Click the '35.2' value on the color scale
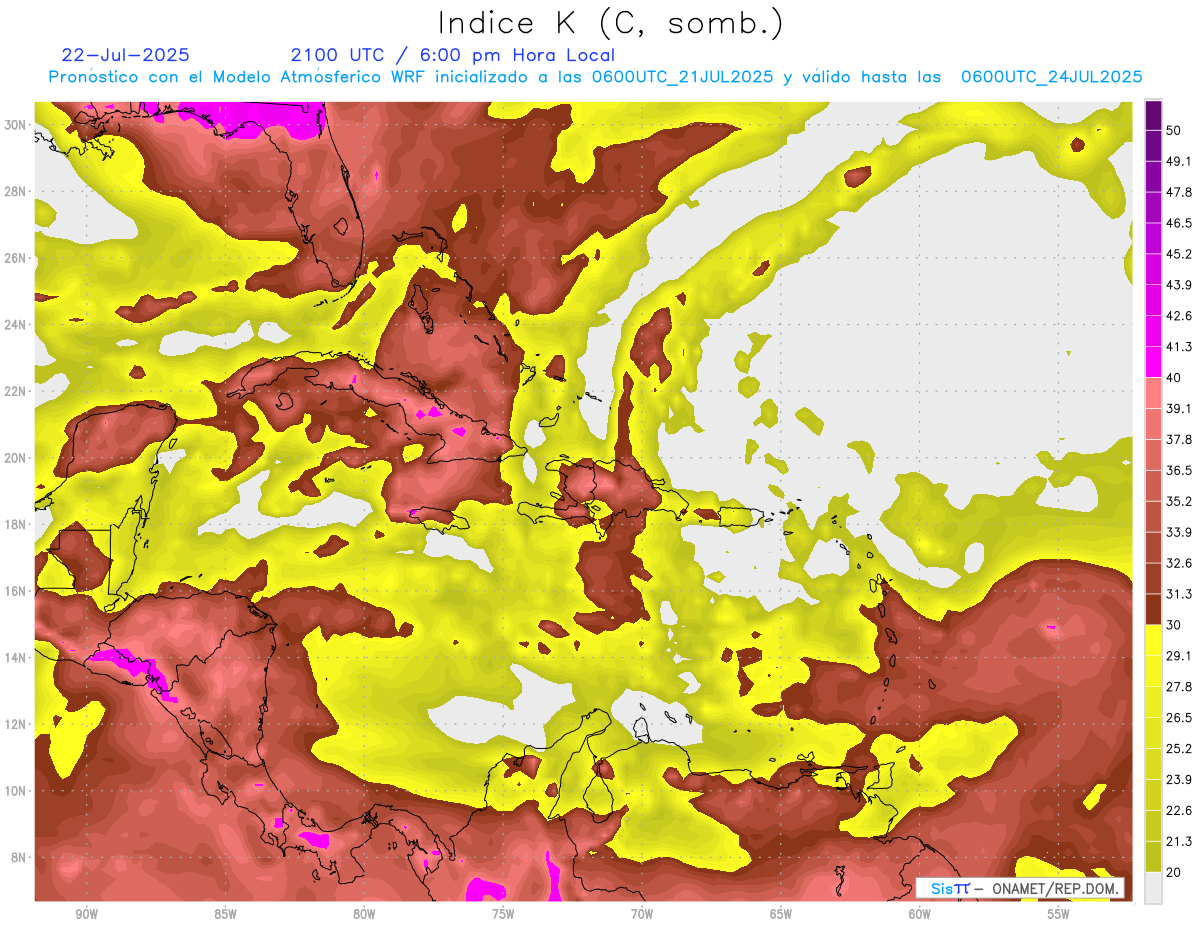The image size is (1200, 927). pos(1179,501)
